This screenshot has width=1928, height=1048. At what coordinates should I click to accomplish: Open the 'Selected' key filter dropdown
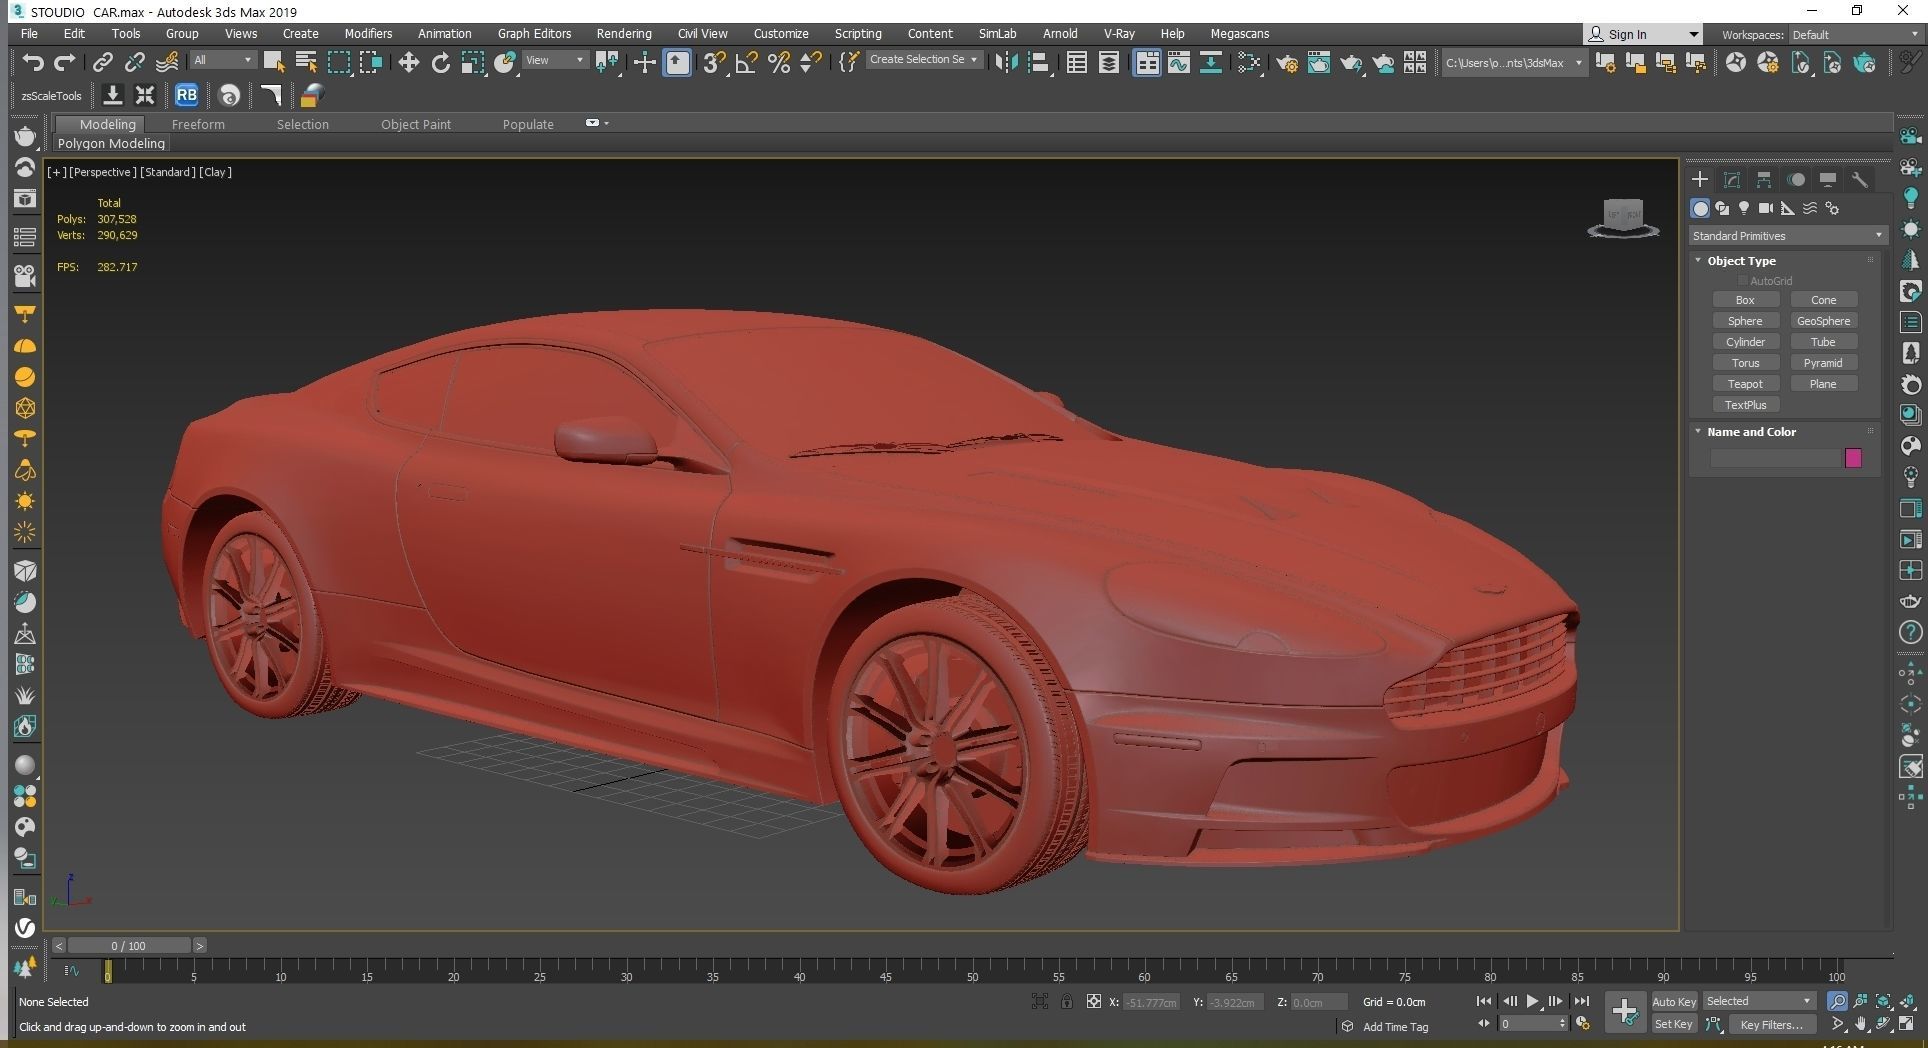click(1759, 1001)
